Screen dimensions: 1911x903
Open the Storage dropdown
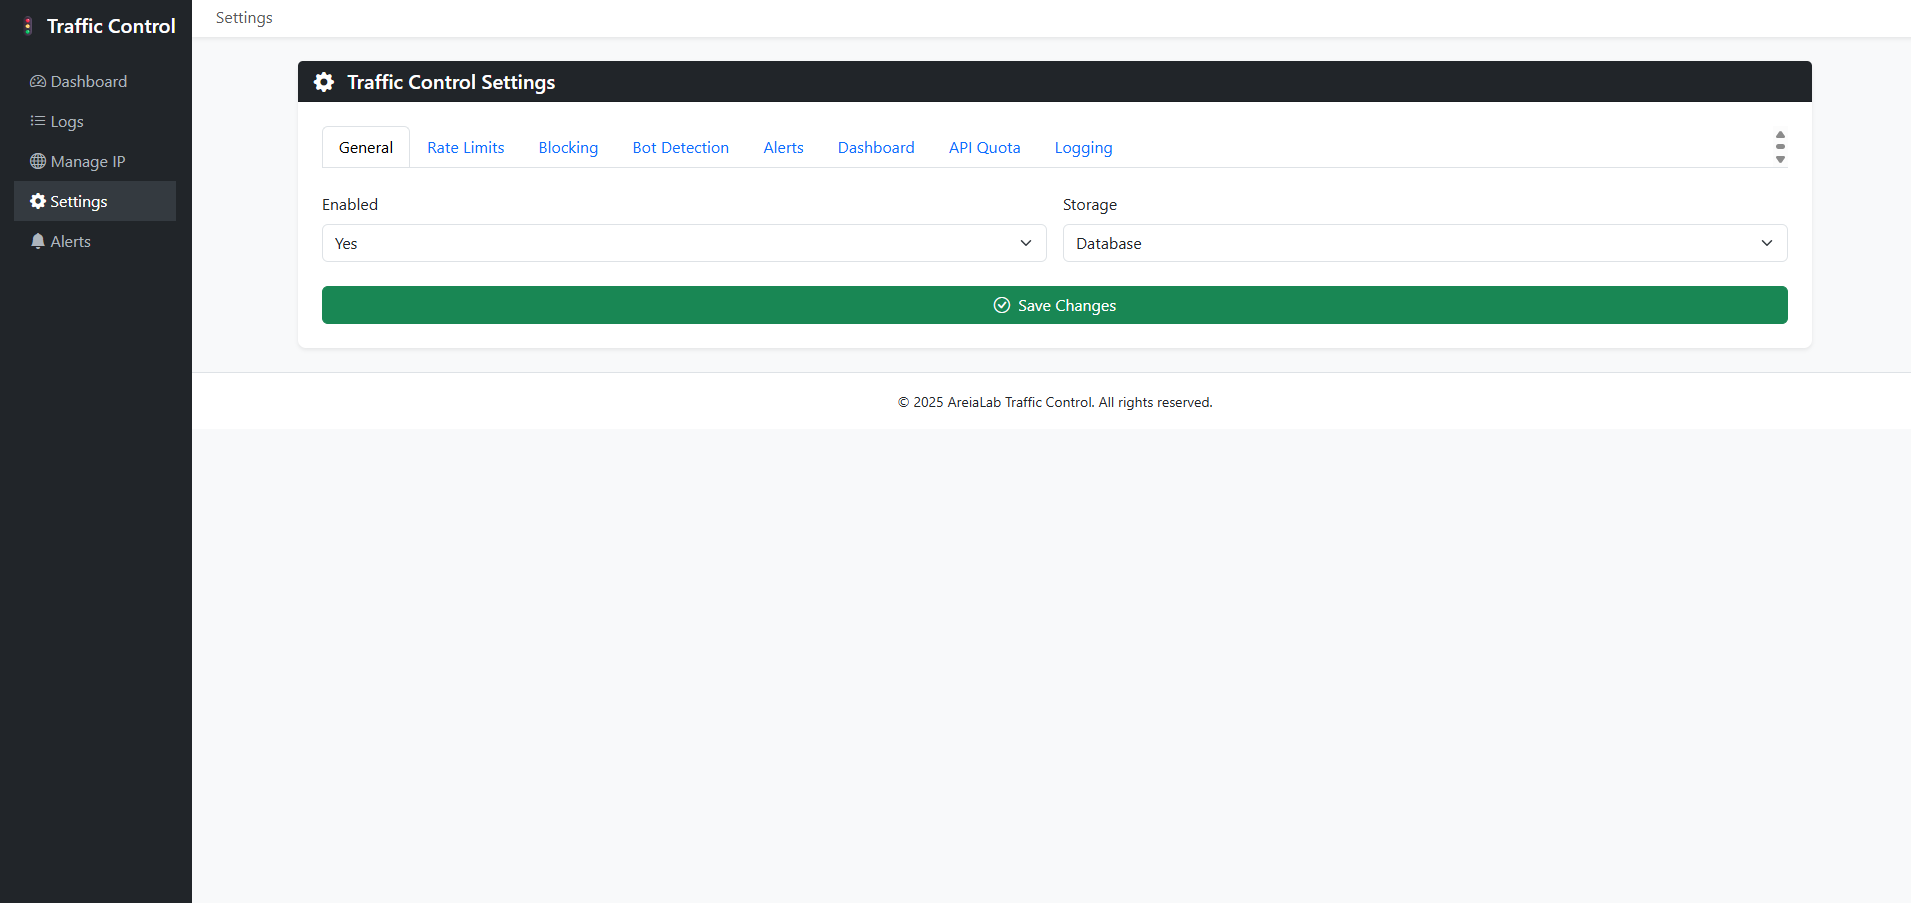[x=1424, y=243]
